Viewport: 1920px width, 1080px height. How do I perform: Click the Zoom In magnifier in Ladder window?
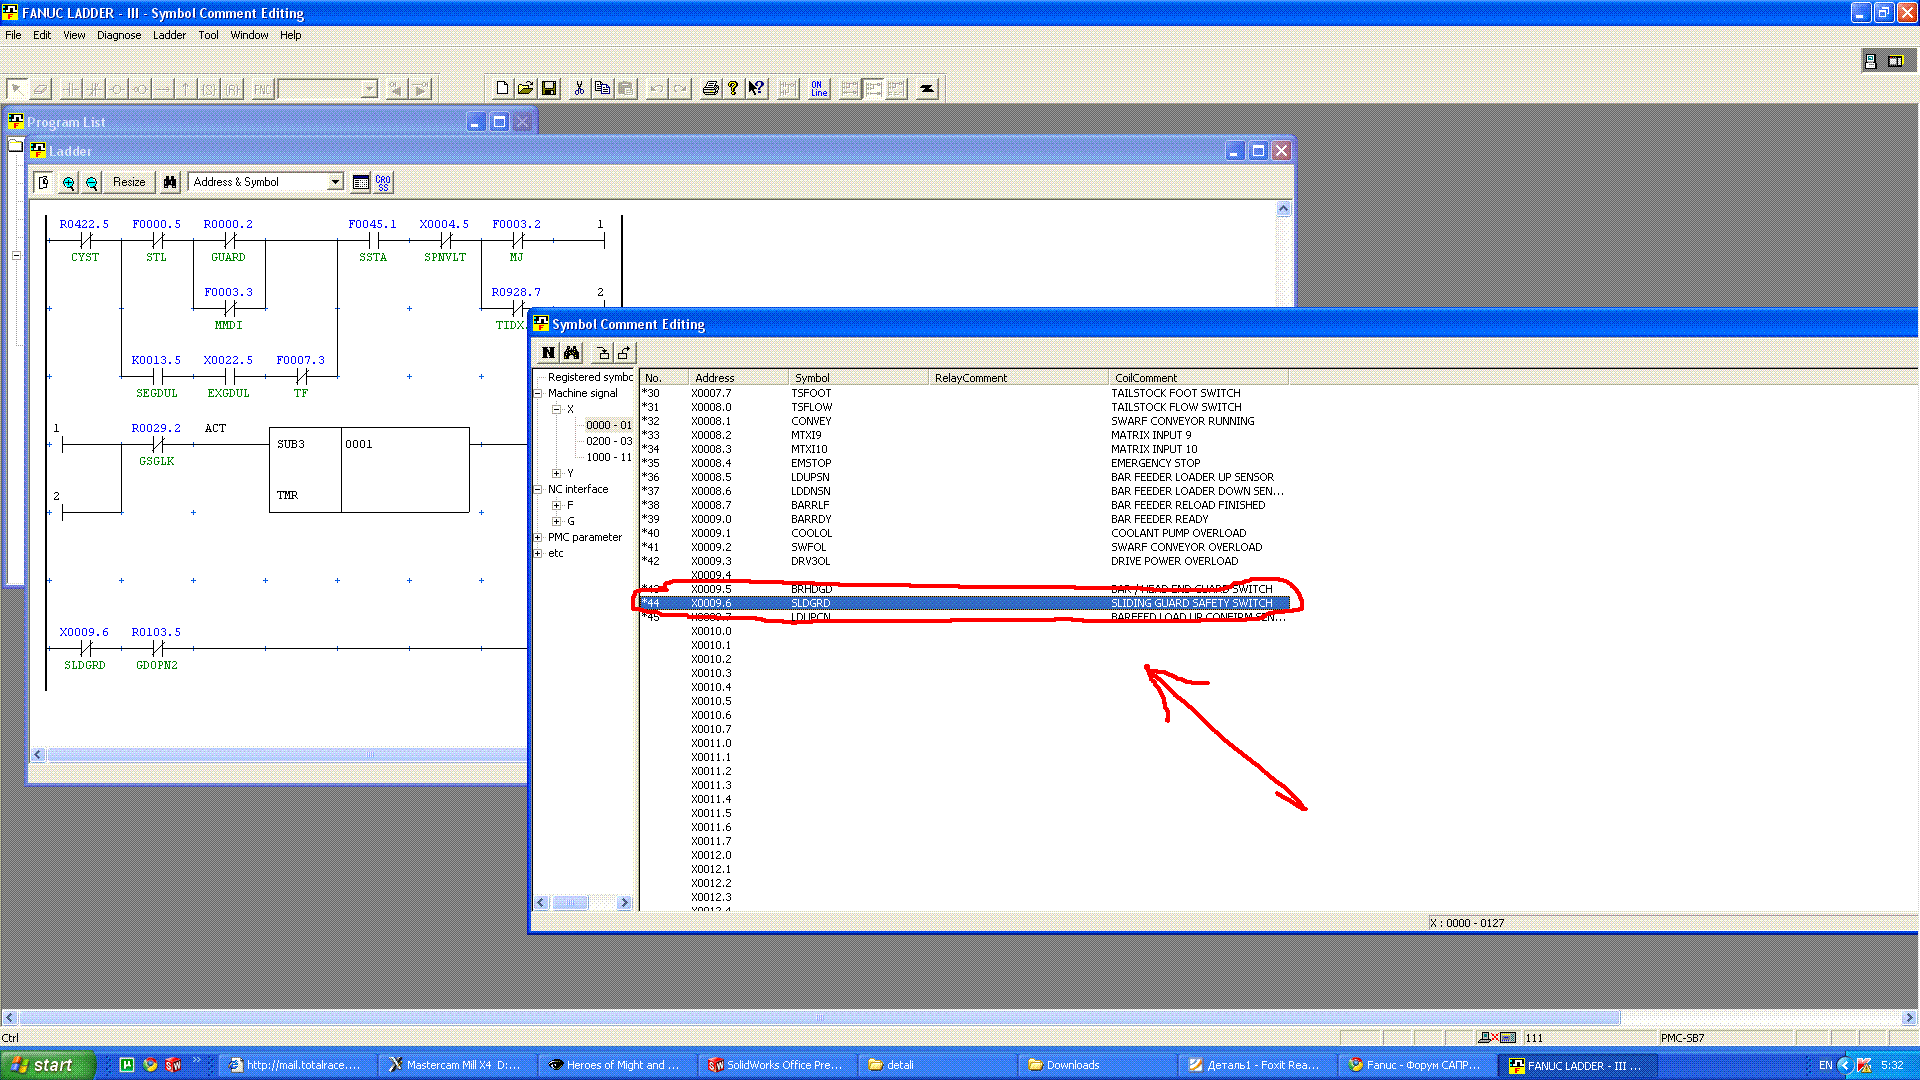[x=68, y=183]
